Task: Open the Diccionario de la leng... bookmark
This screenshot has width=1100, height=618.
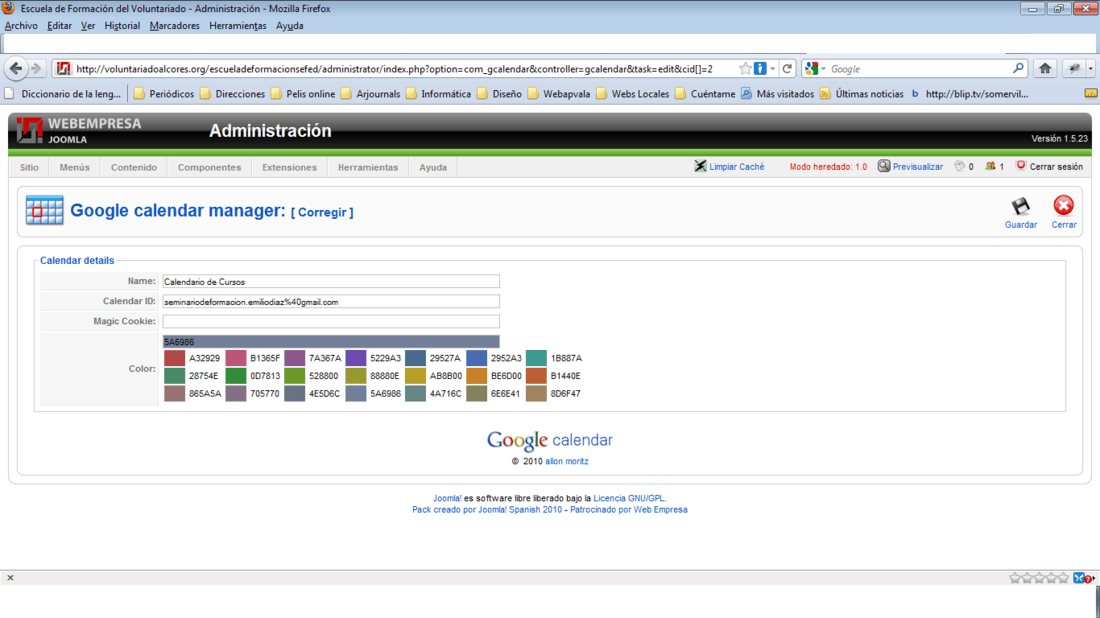Action: (63, 93)
